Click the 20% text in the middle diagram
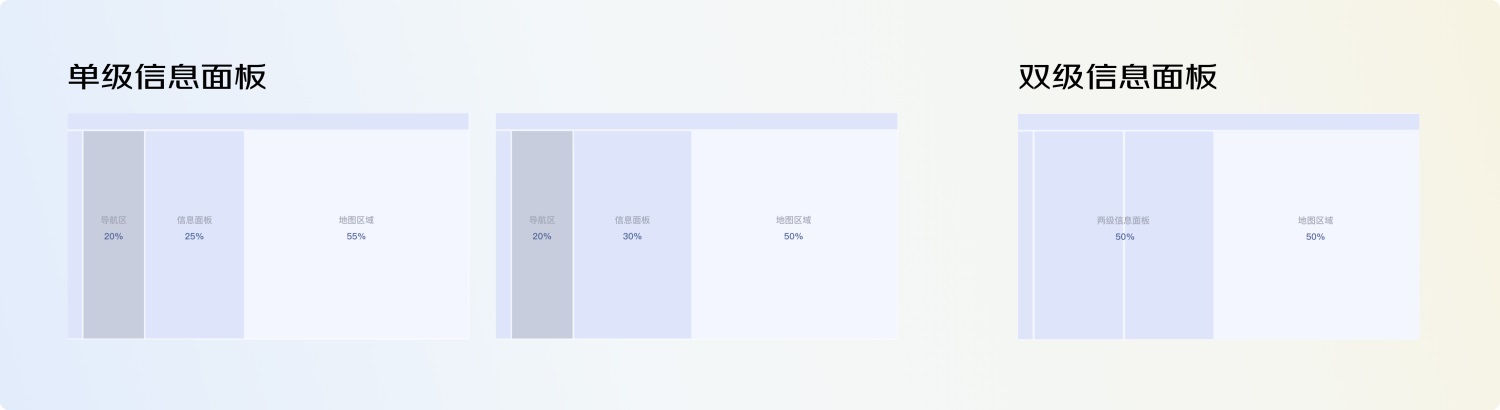The image size is (1500, 410). coord(542,237)
